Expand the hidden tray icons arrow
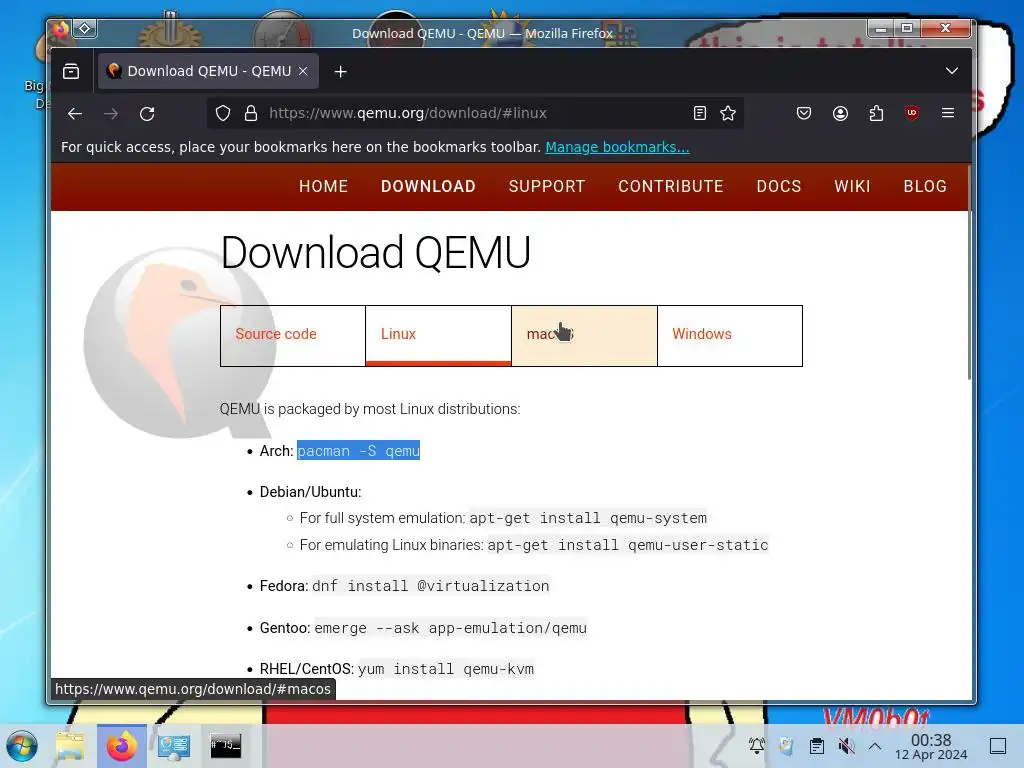The image size is (1024, 768). pos(875,746)
